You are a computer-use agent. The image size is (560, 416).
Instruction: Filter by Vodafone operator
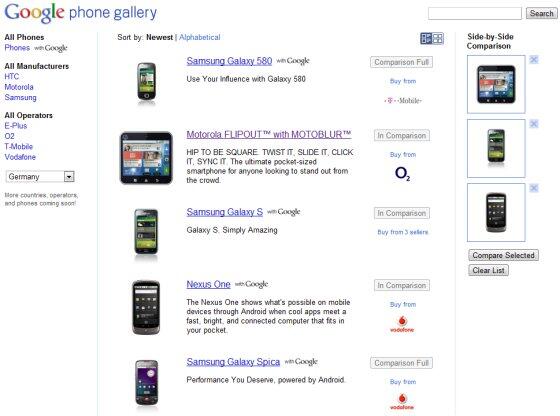[20, 157]
